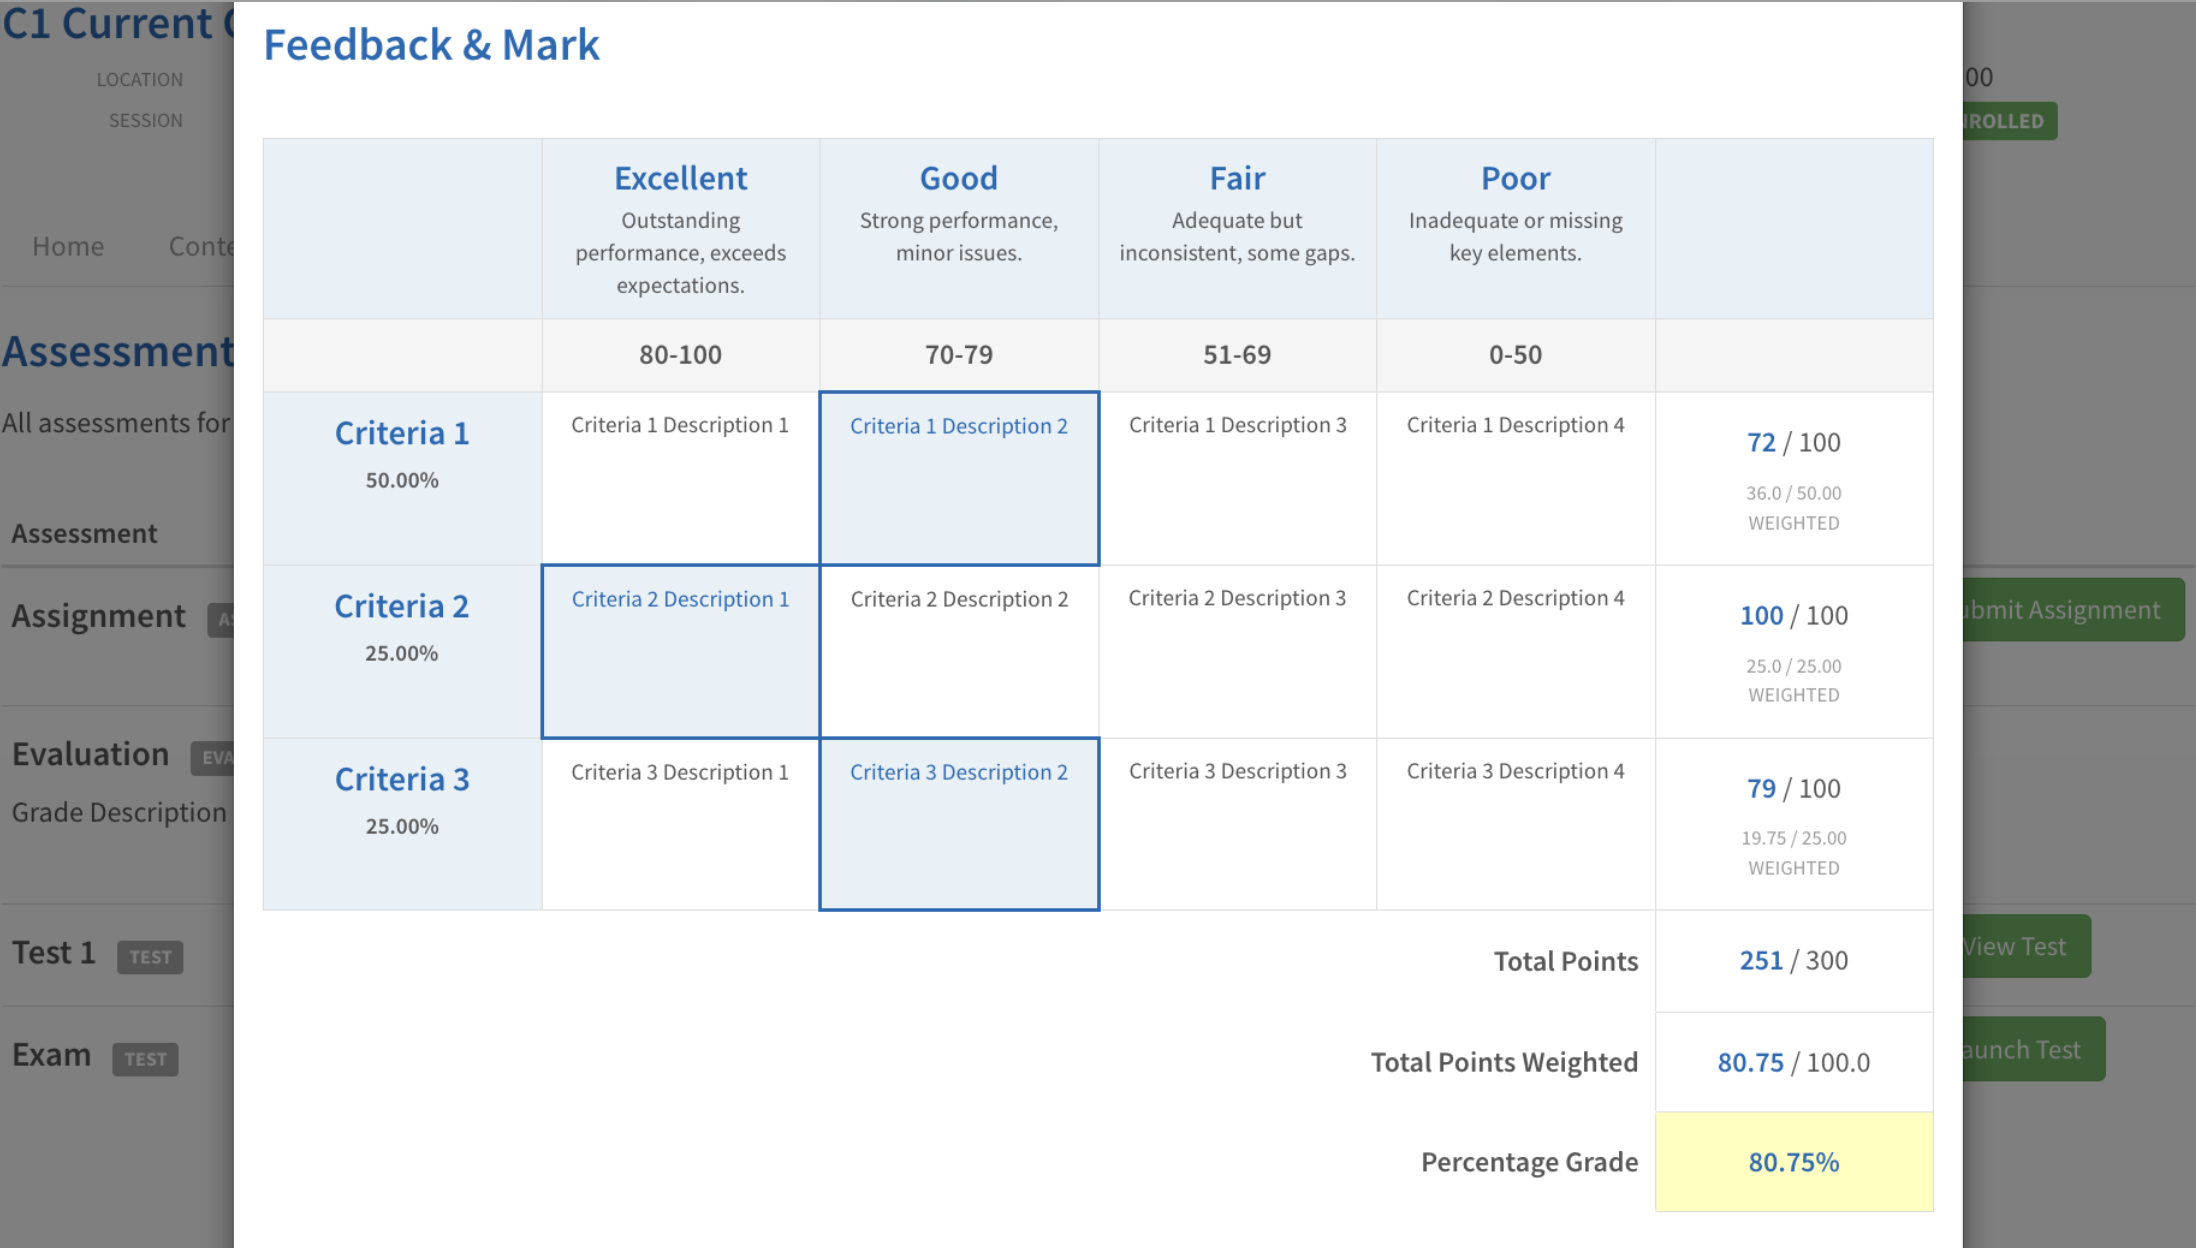
Task: Click Criteria 3 Description 4 cell
Action: click(x=1515, y=823)
